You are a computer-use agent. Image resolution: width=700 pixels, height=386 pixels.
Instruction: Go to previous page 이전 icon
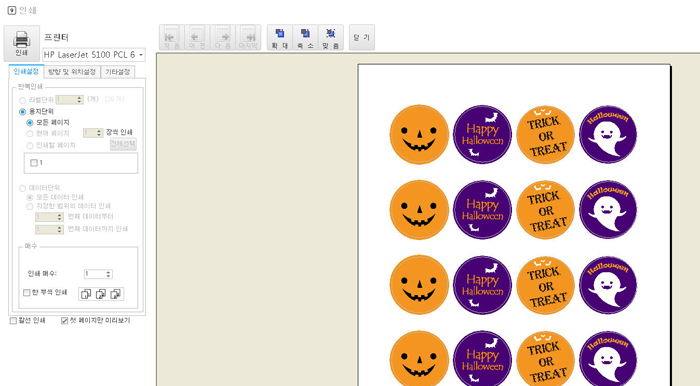pyautogui.click(x=197, y=37)
